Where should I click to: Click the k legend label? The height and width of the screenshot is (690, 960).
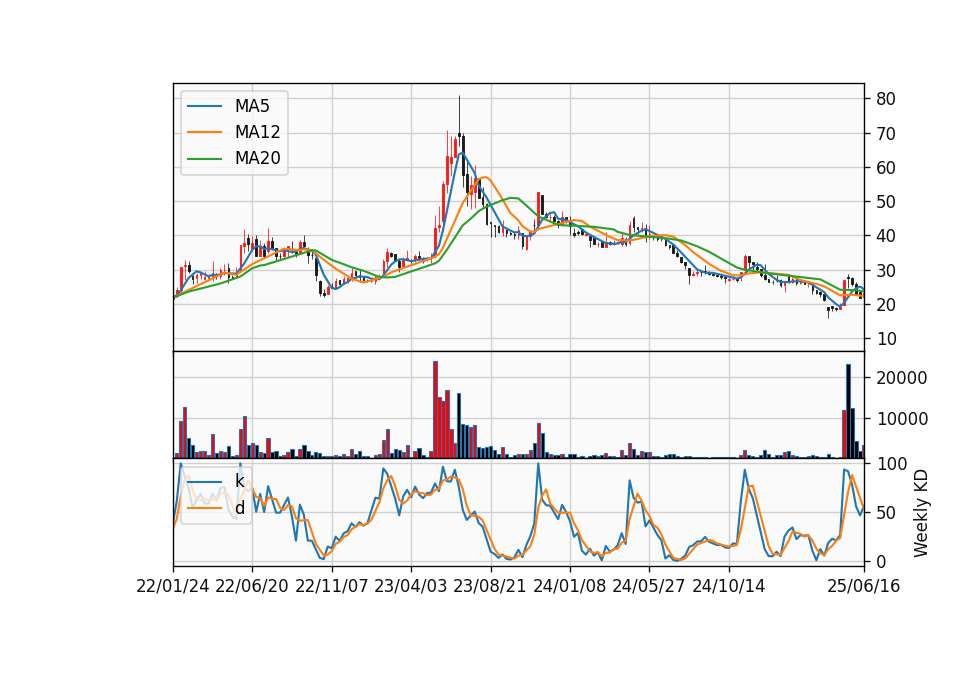[x=239, y=481]
